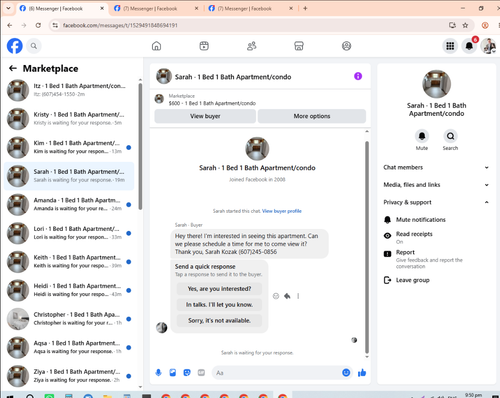Open Lori apartment conversation
Screen dimensions: 500x398
(69, 233)
